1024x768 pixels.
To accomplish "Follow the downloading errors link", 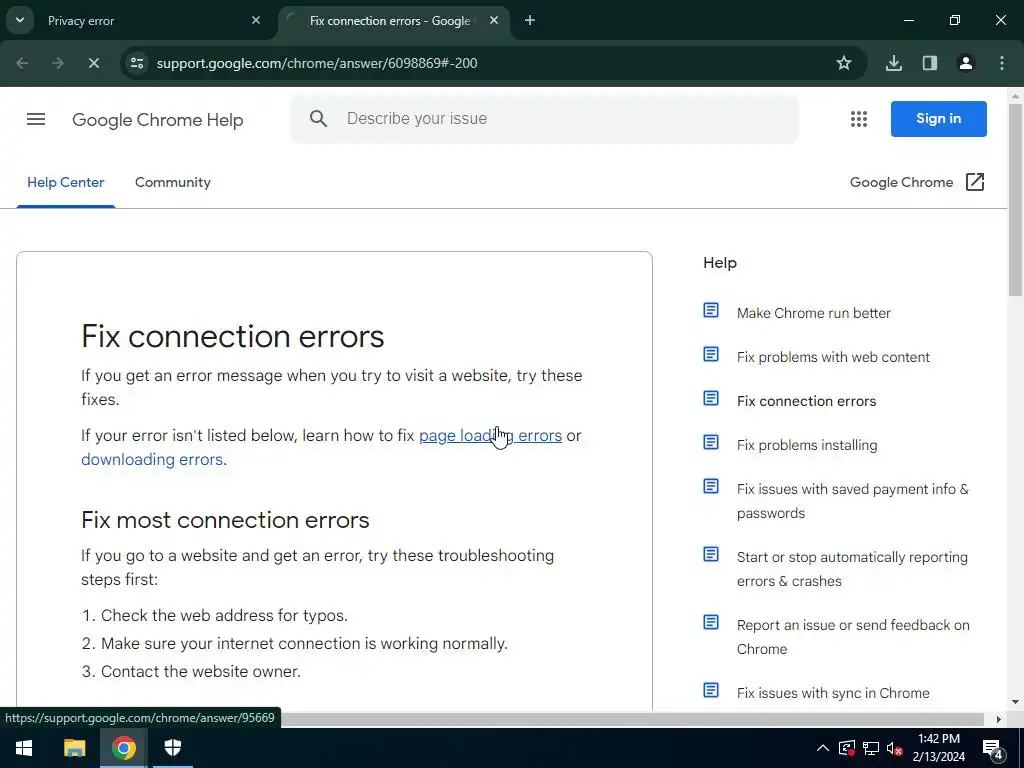I will click(x=152, y=460).
